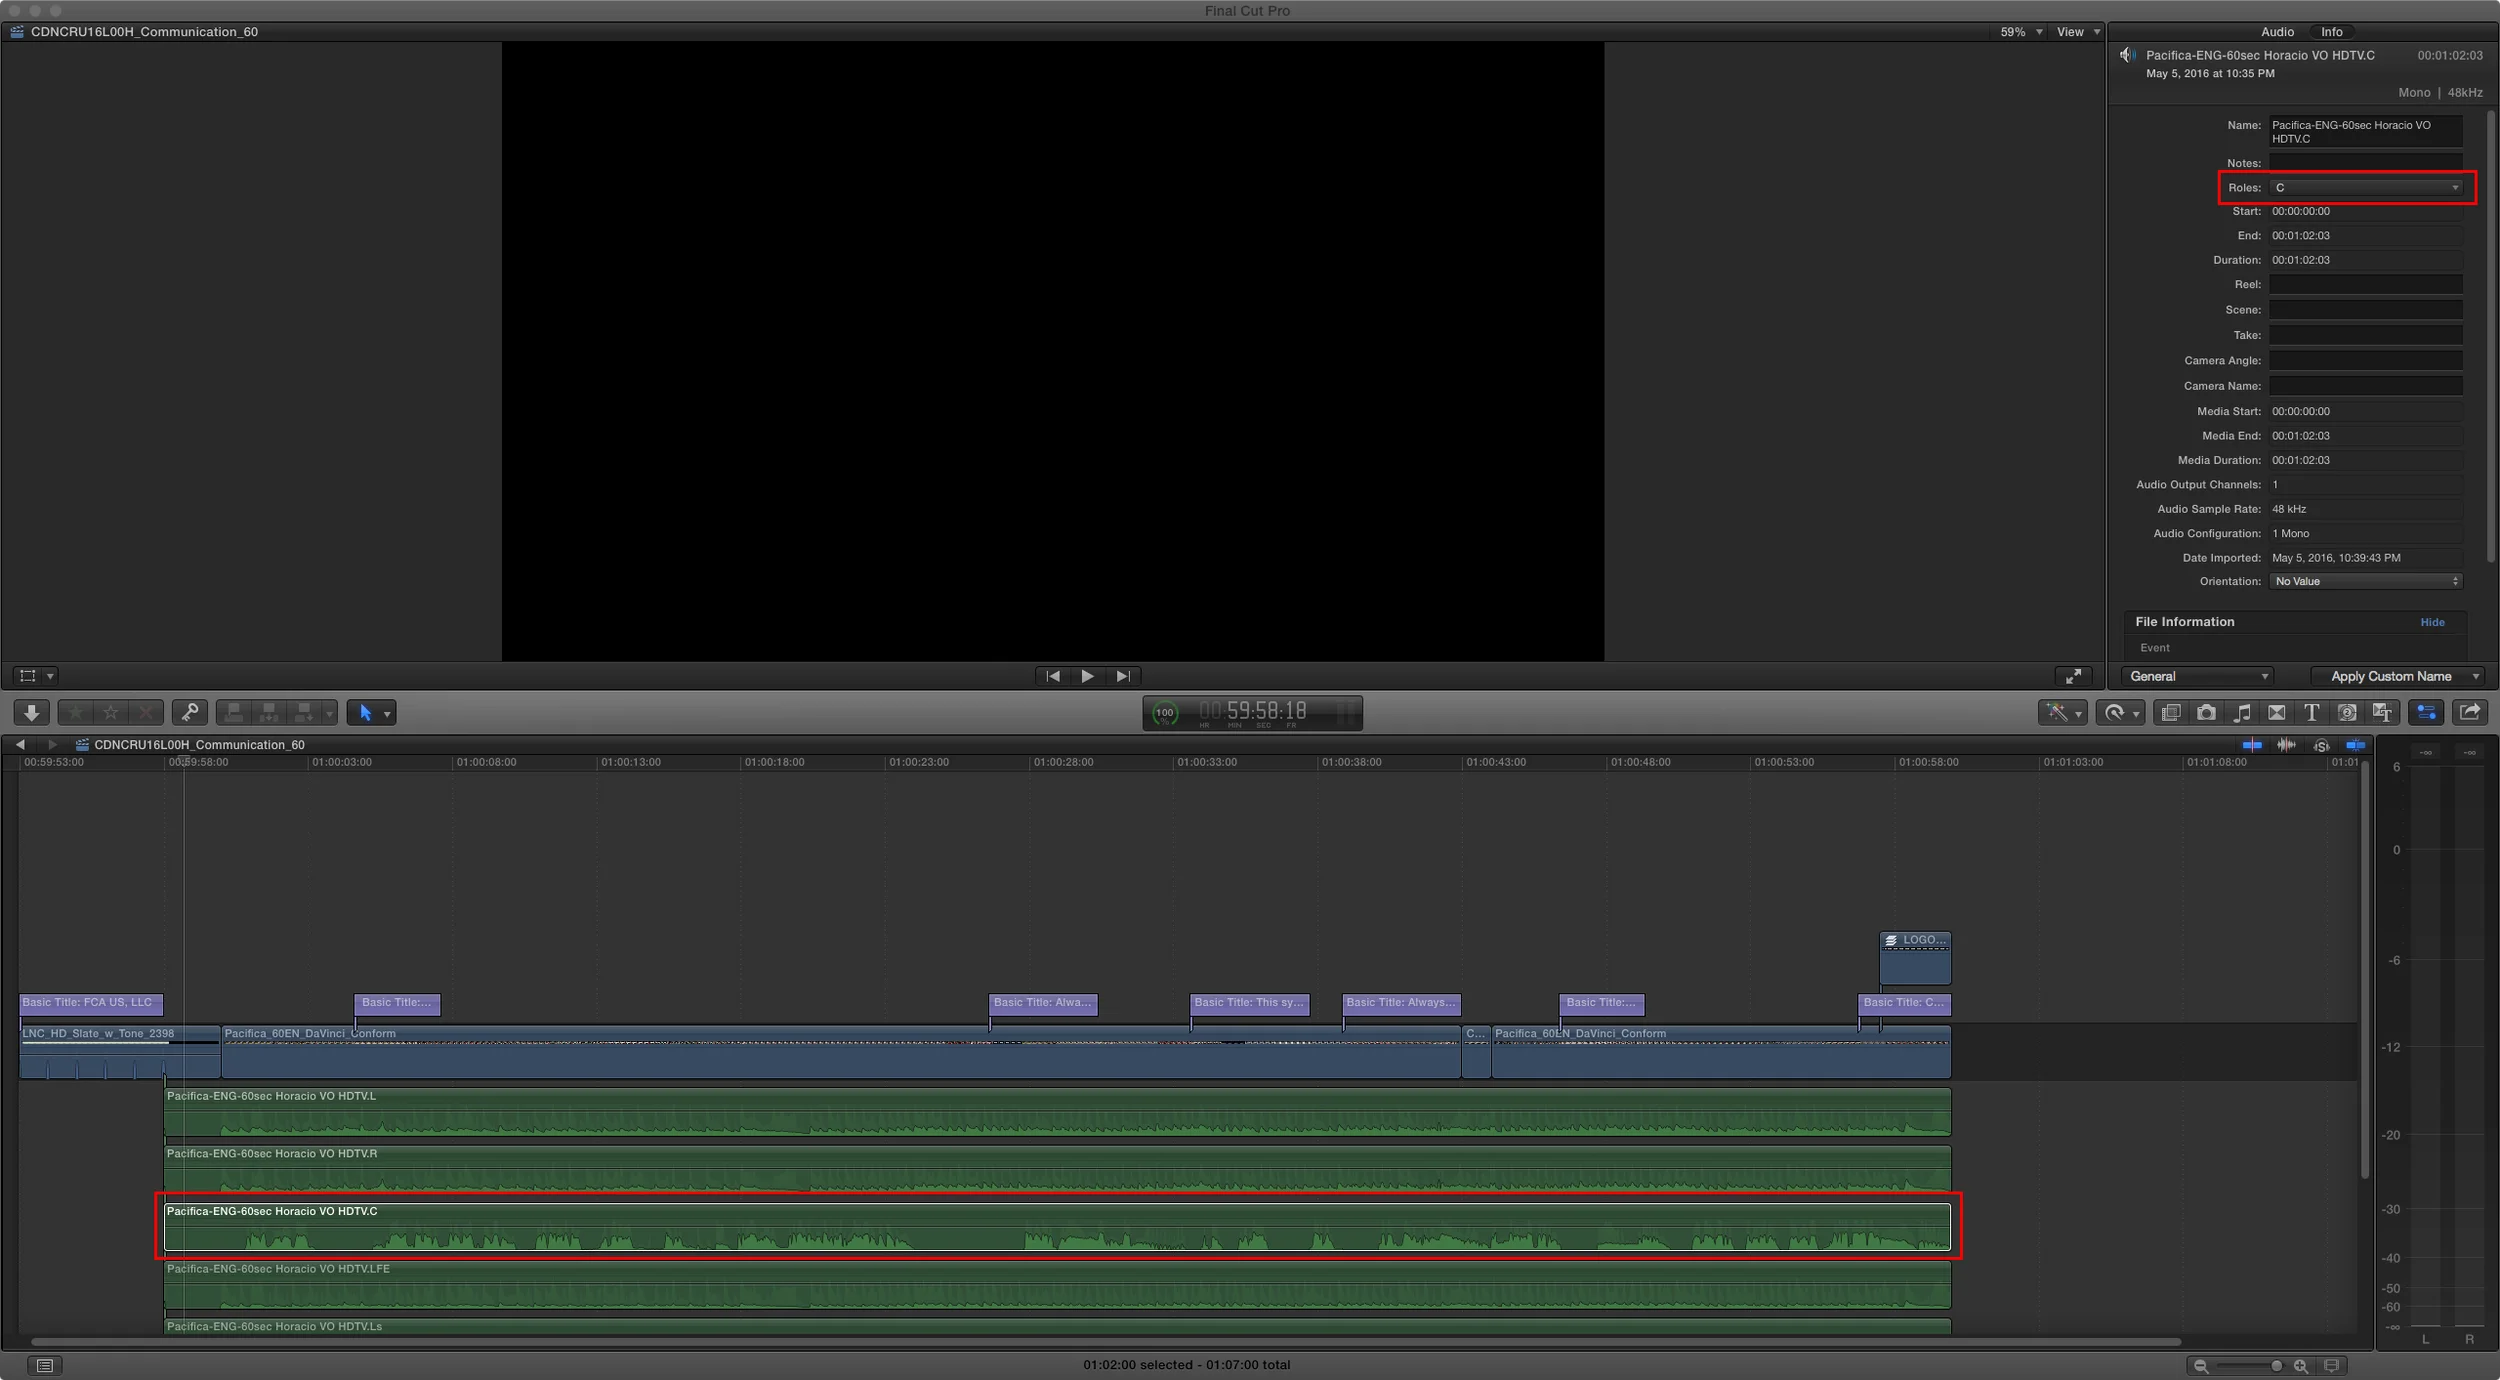Open the General metadata view dropdown
The height and width of the screenshot is (1380, 2500).
2198,677
